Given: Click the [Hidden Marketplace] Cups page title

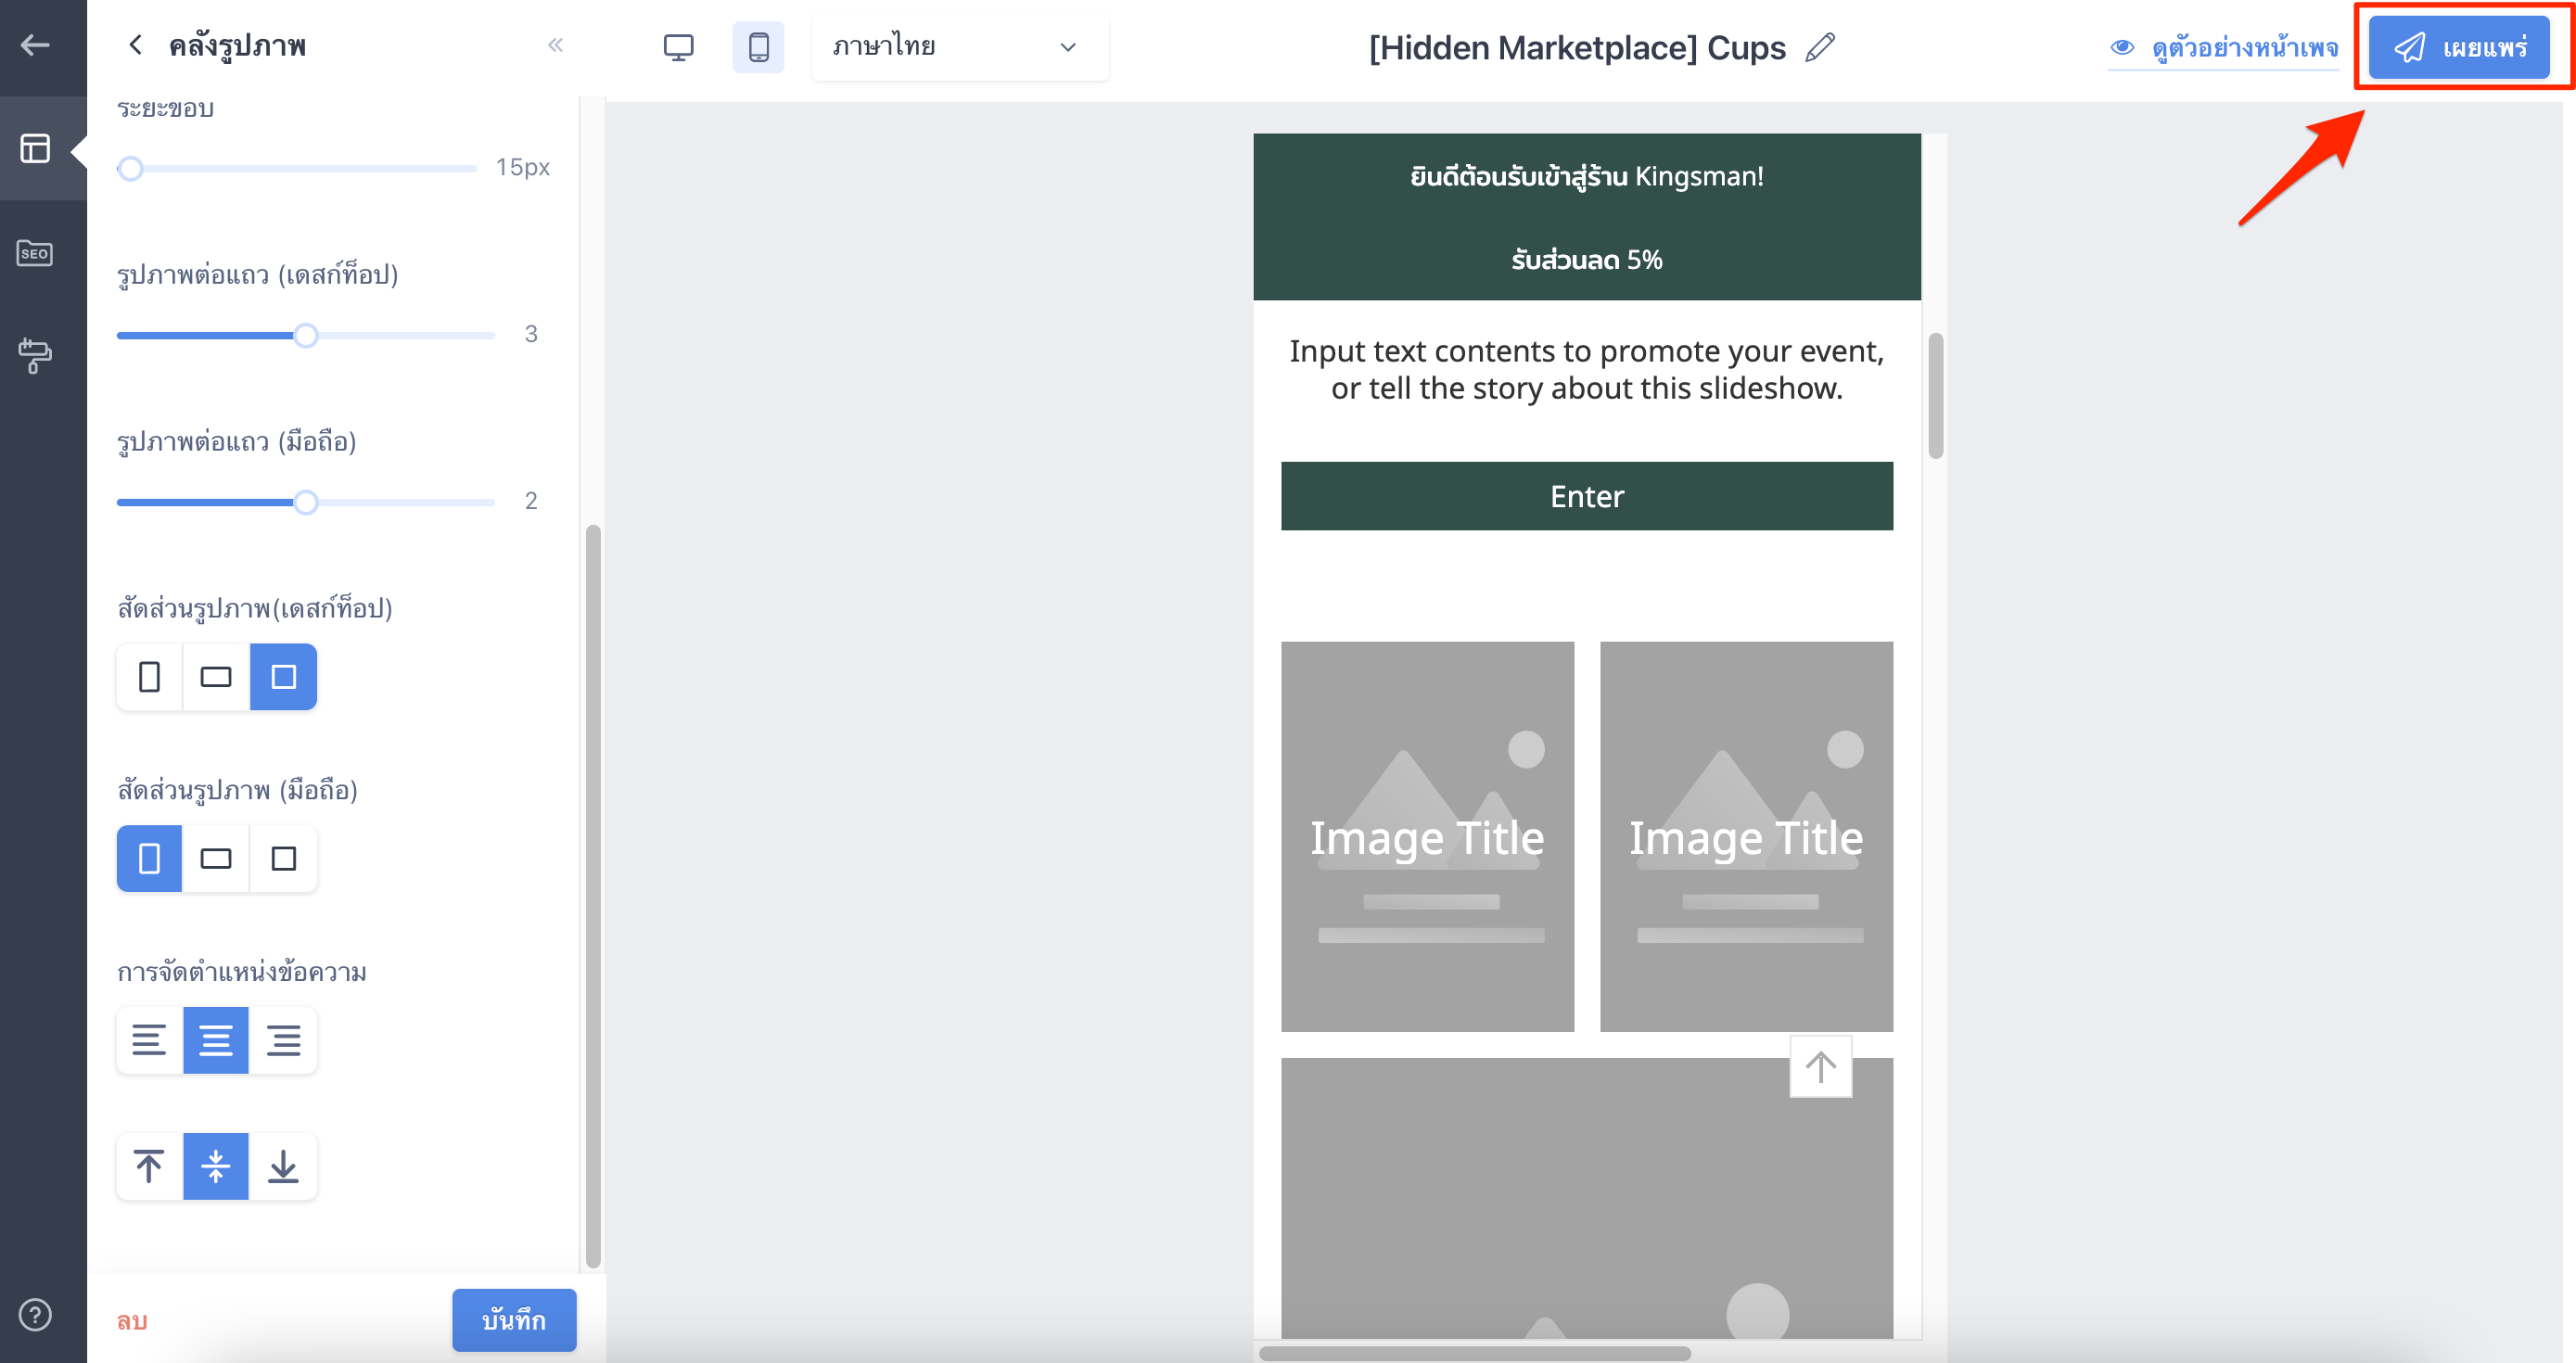Looking at the screenshot, I should (1577, 47).
